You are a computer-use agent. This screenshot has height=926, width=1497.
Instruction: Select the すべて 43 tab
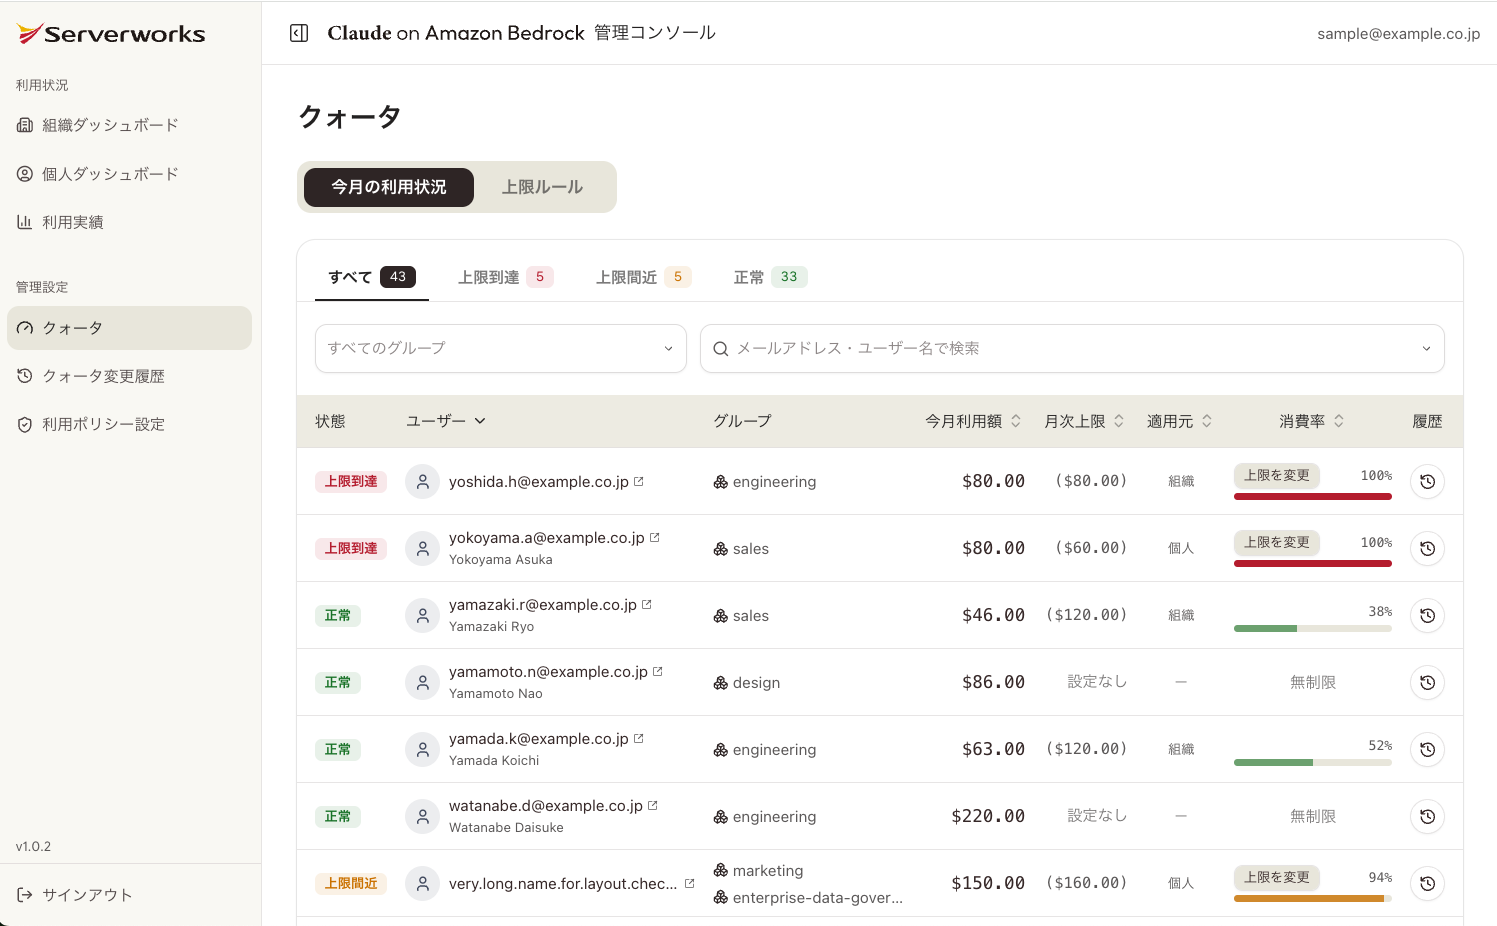(x=372, y=277)
